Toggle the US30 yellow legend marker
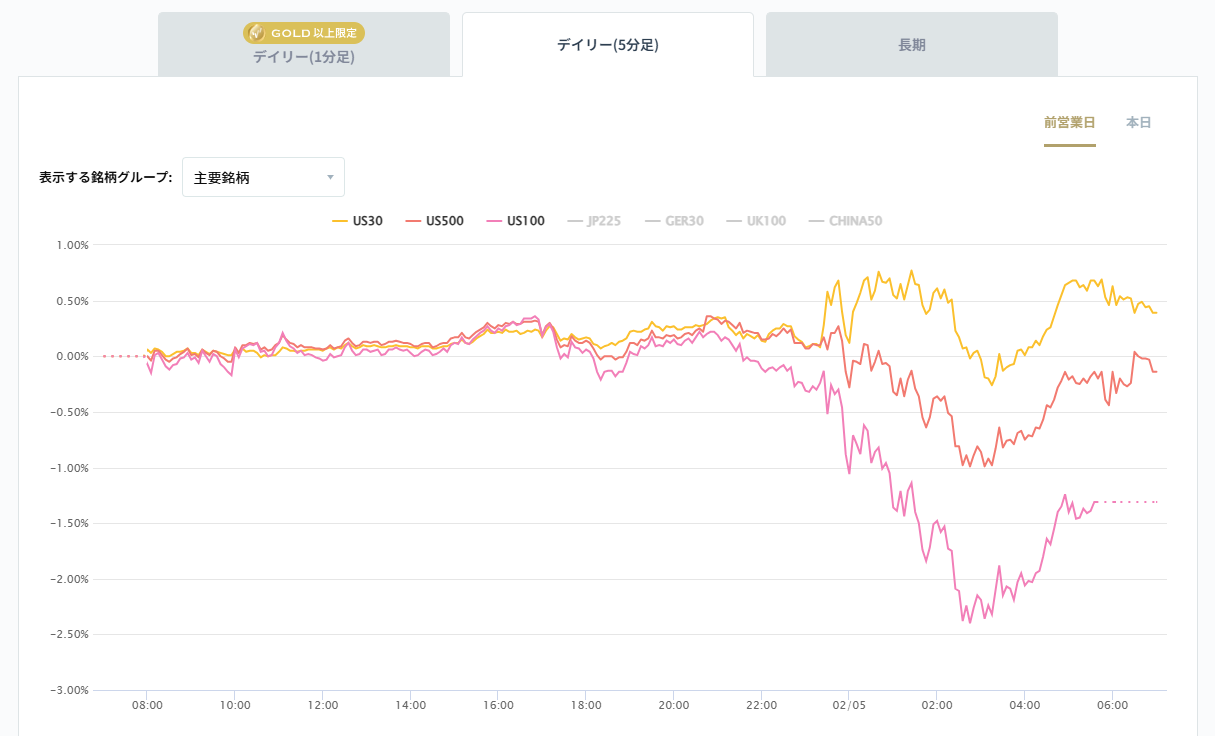 pos(339,221)
